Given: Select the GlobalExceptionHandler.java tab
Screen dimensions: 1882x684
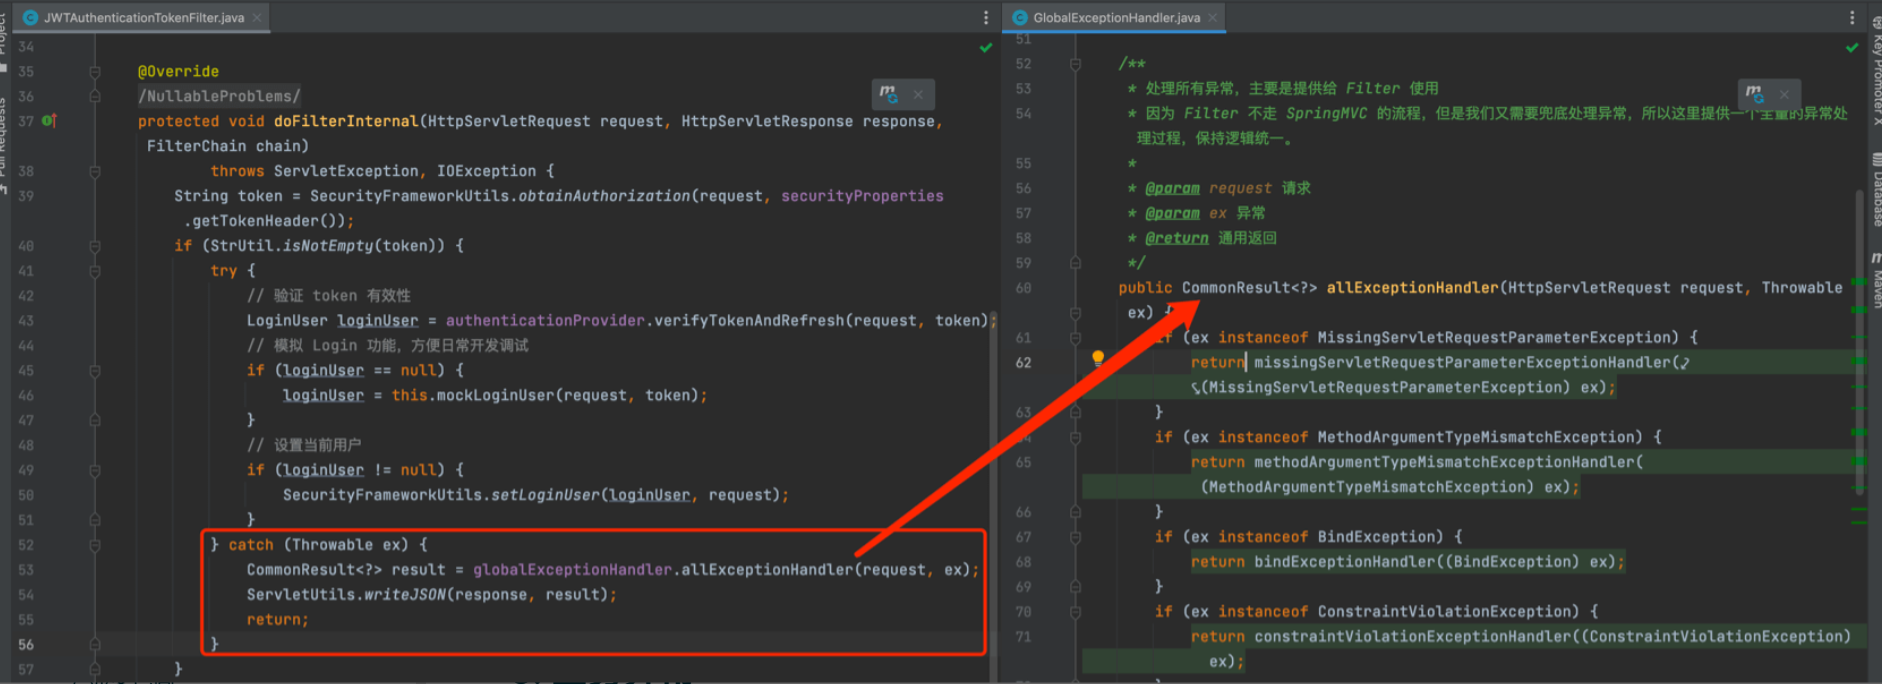Looking at the screenshot, I should coord(1115,18).
